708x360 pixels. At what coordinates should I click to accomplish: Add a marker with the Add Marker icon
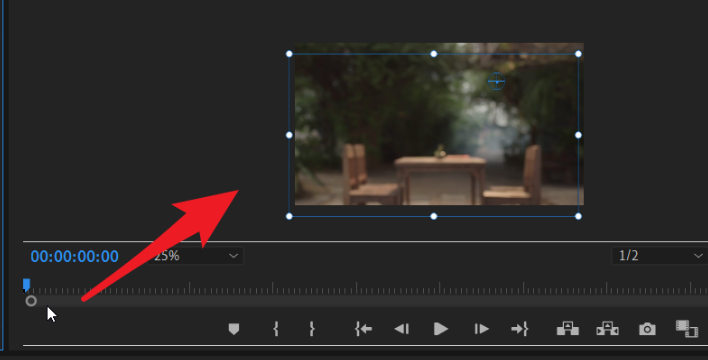pos(233,329)
